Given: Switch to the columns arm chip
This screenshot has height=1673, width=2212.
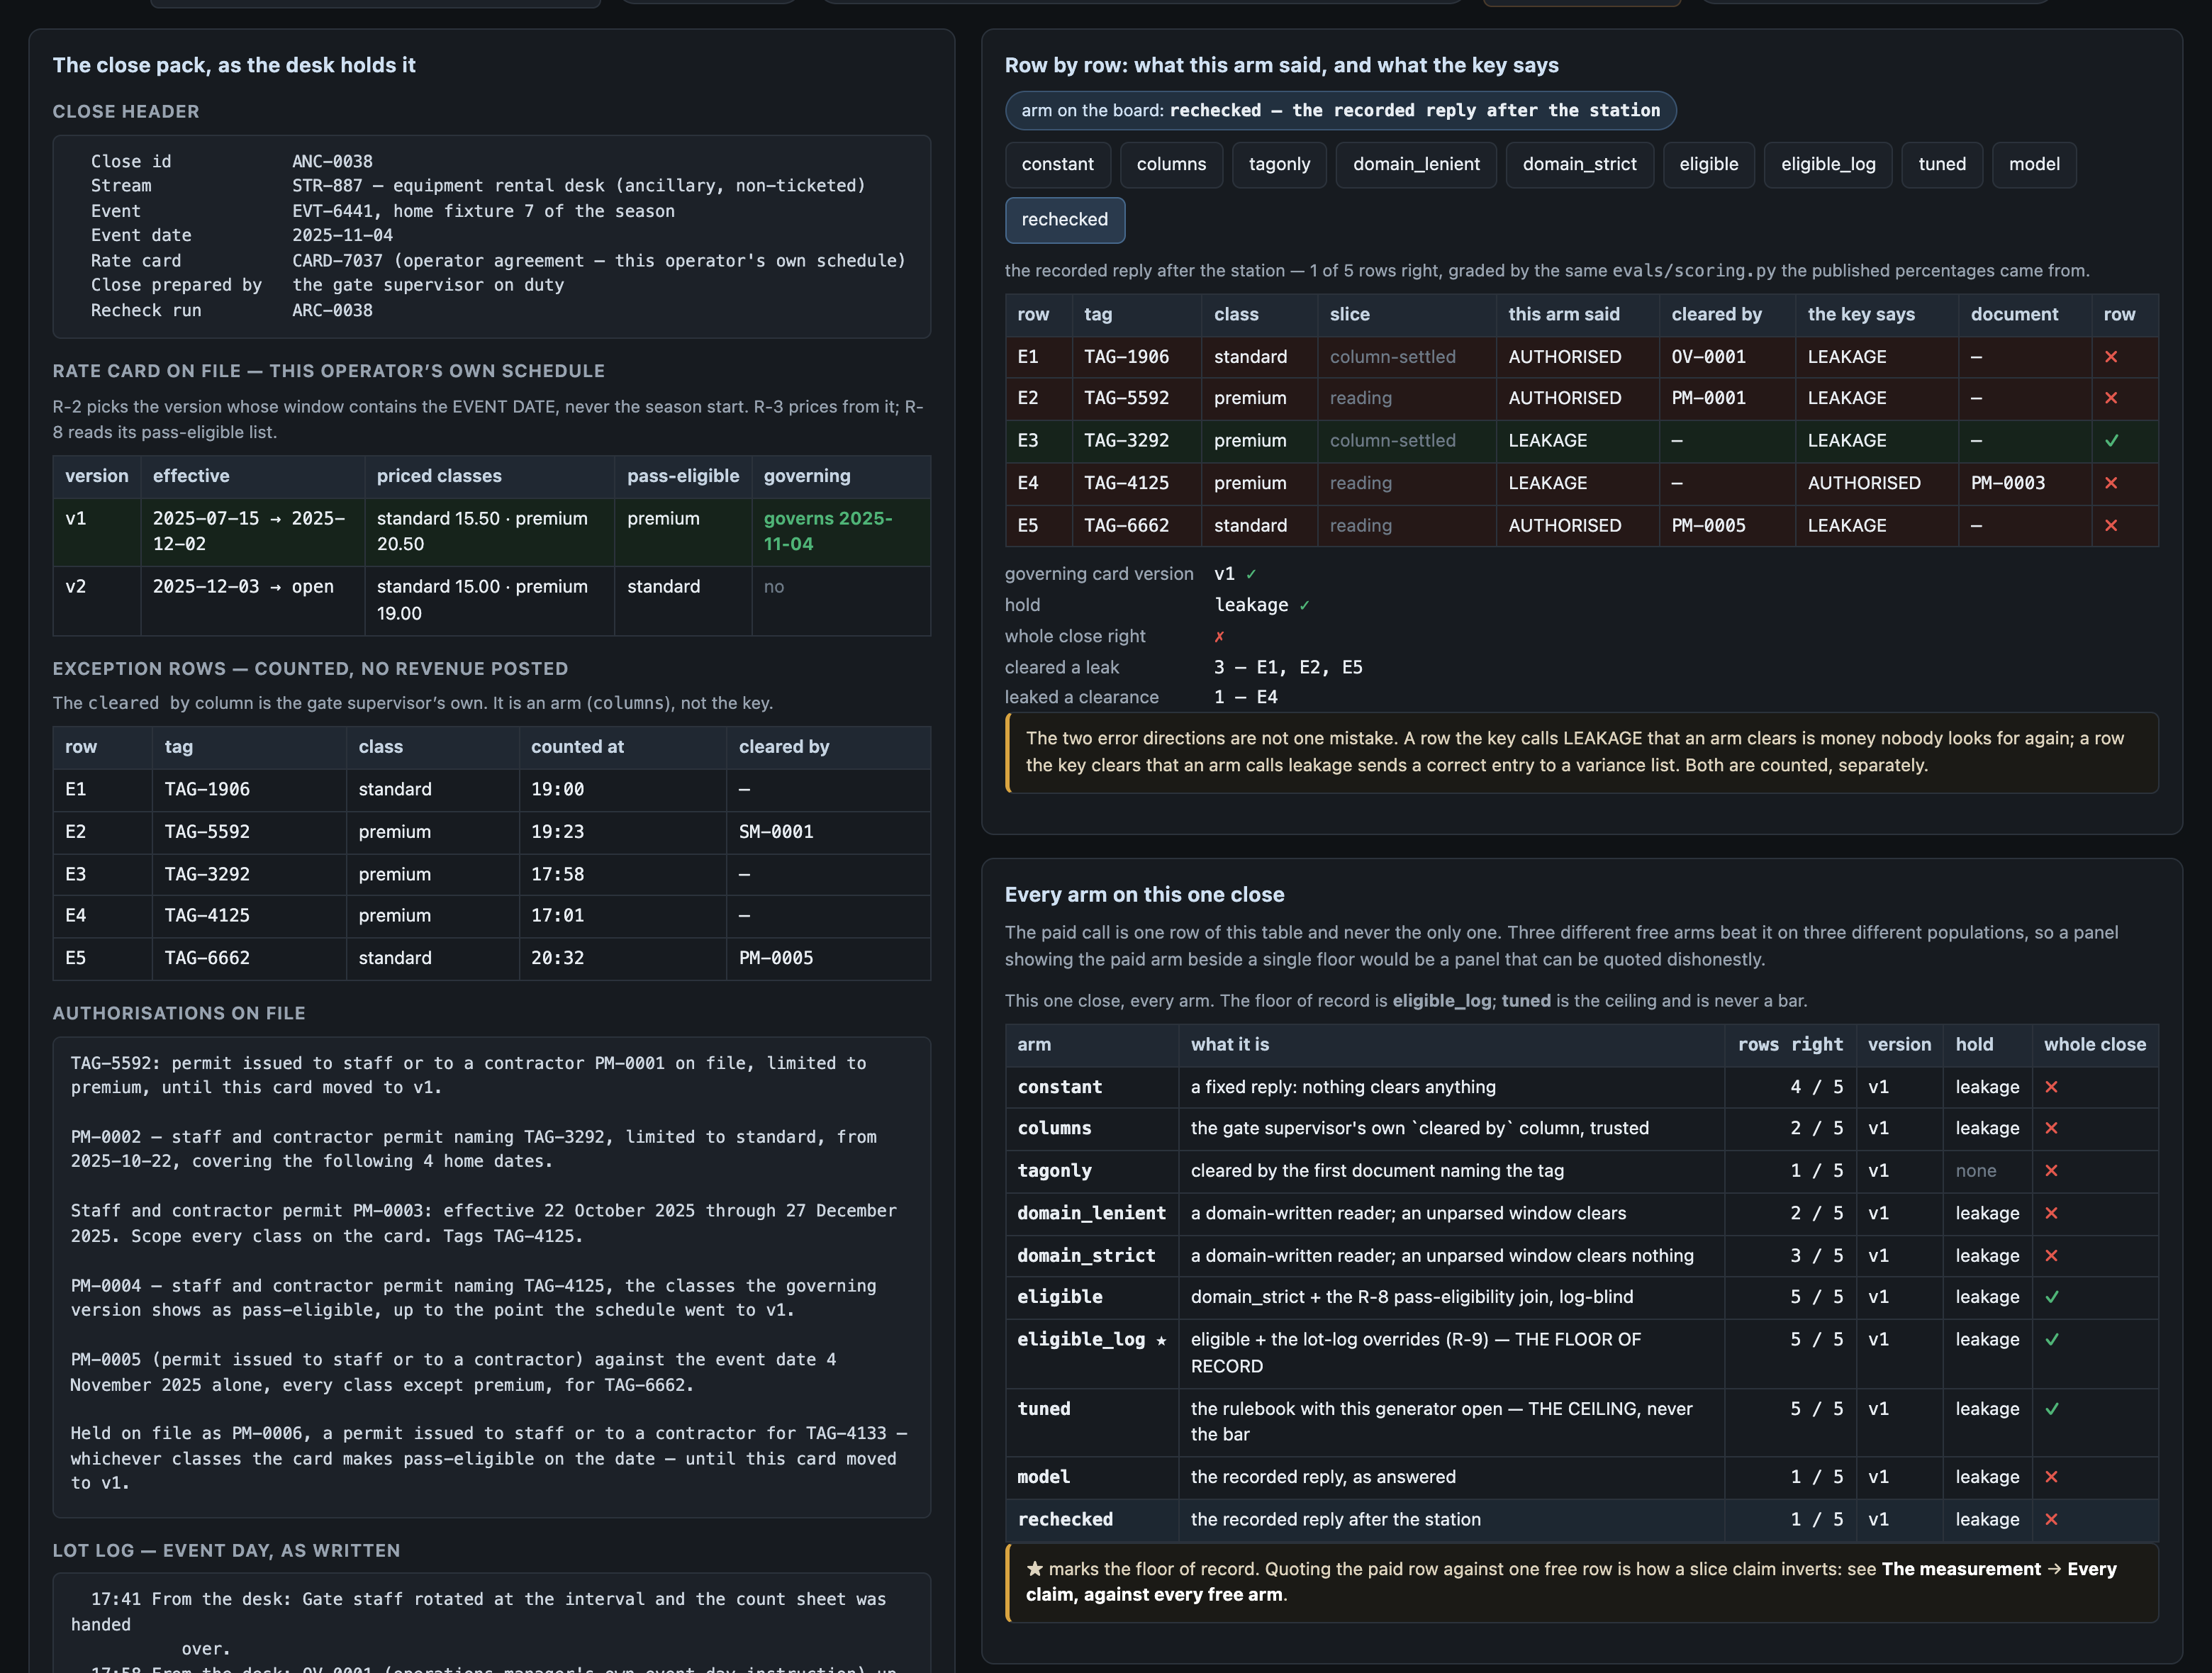Looking at the screenshot, I should [x=1171, y=165].
